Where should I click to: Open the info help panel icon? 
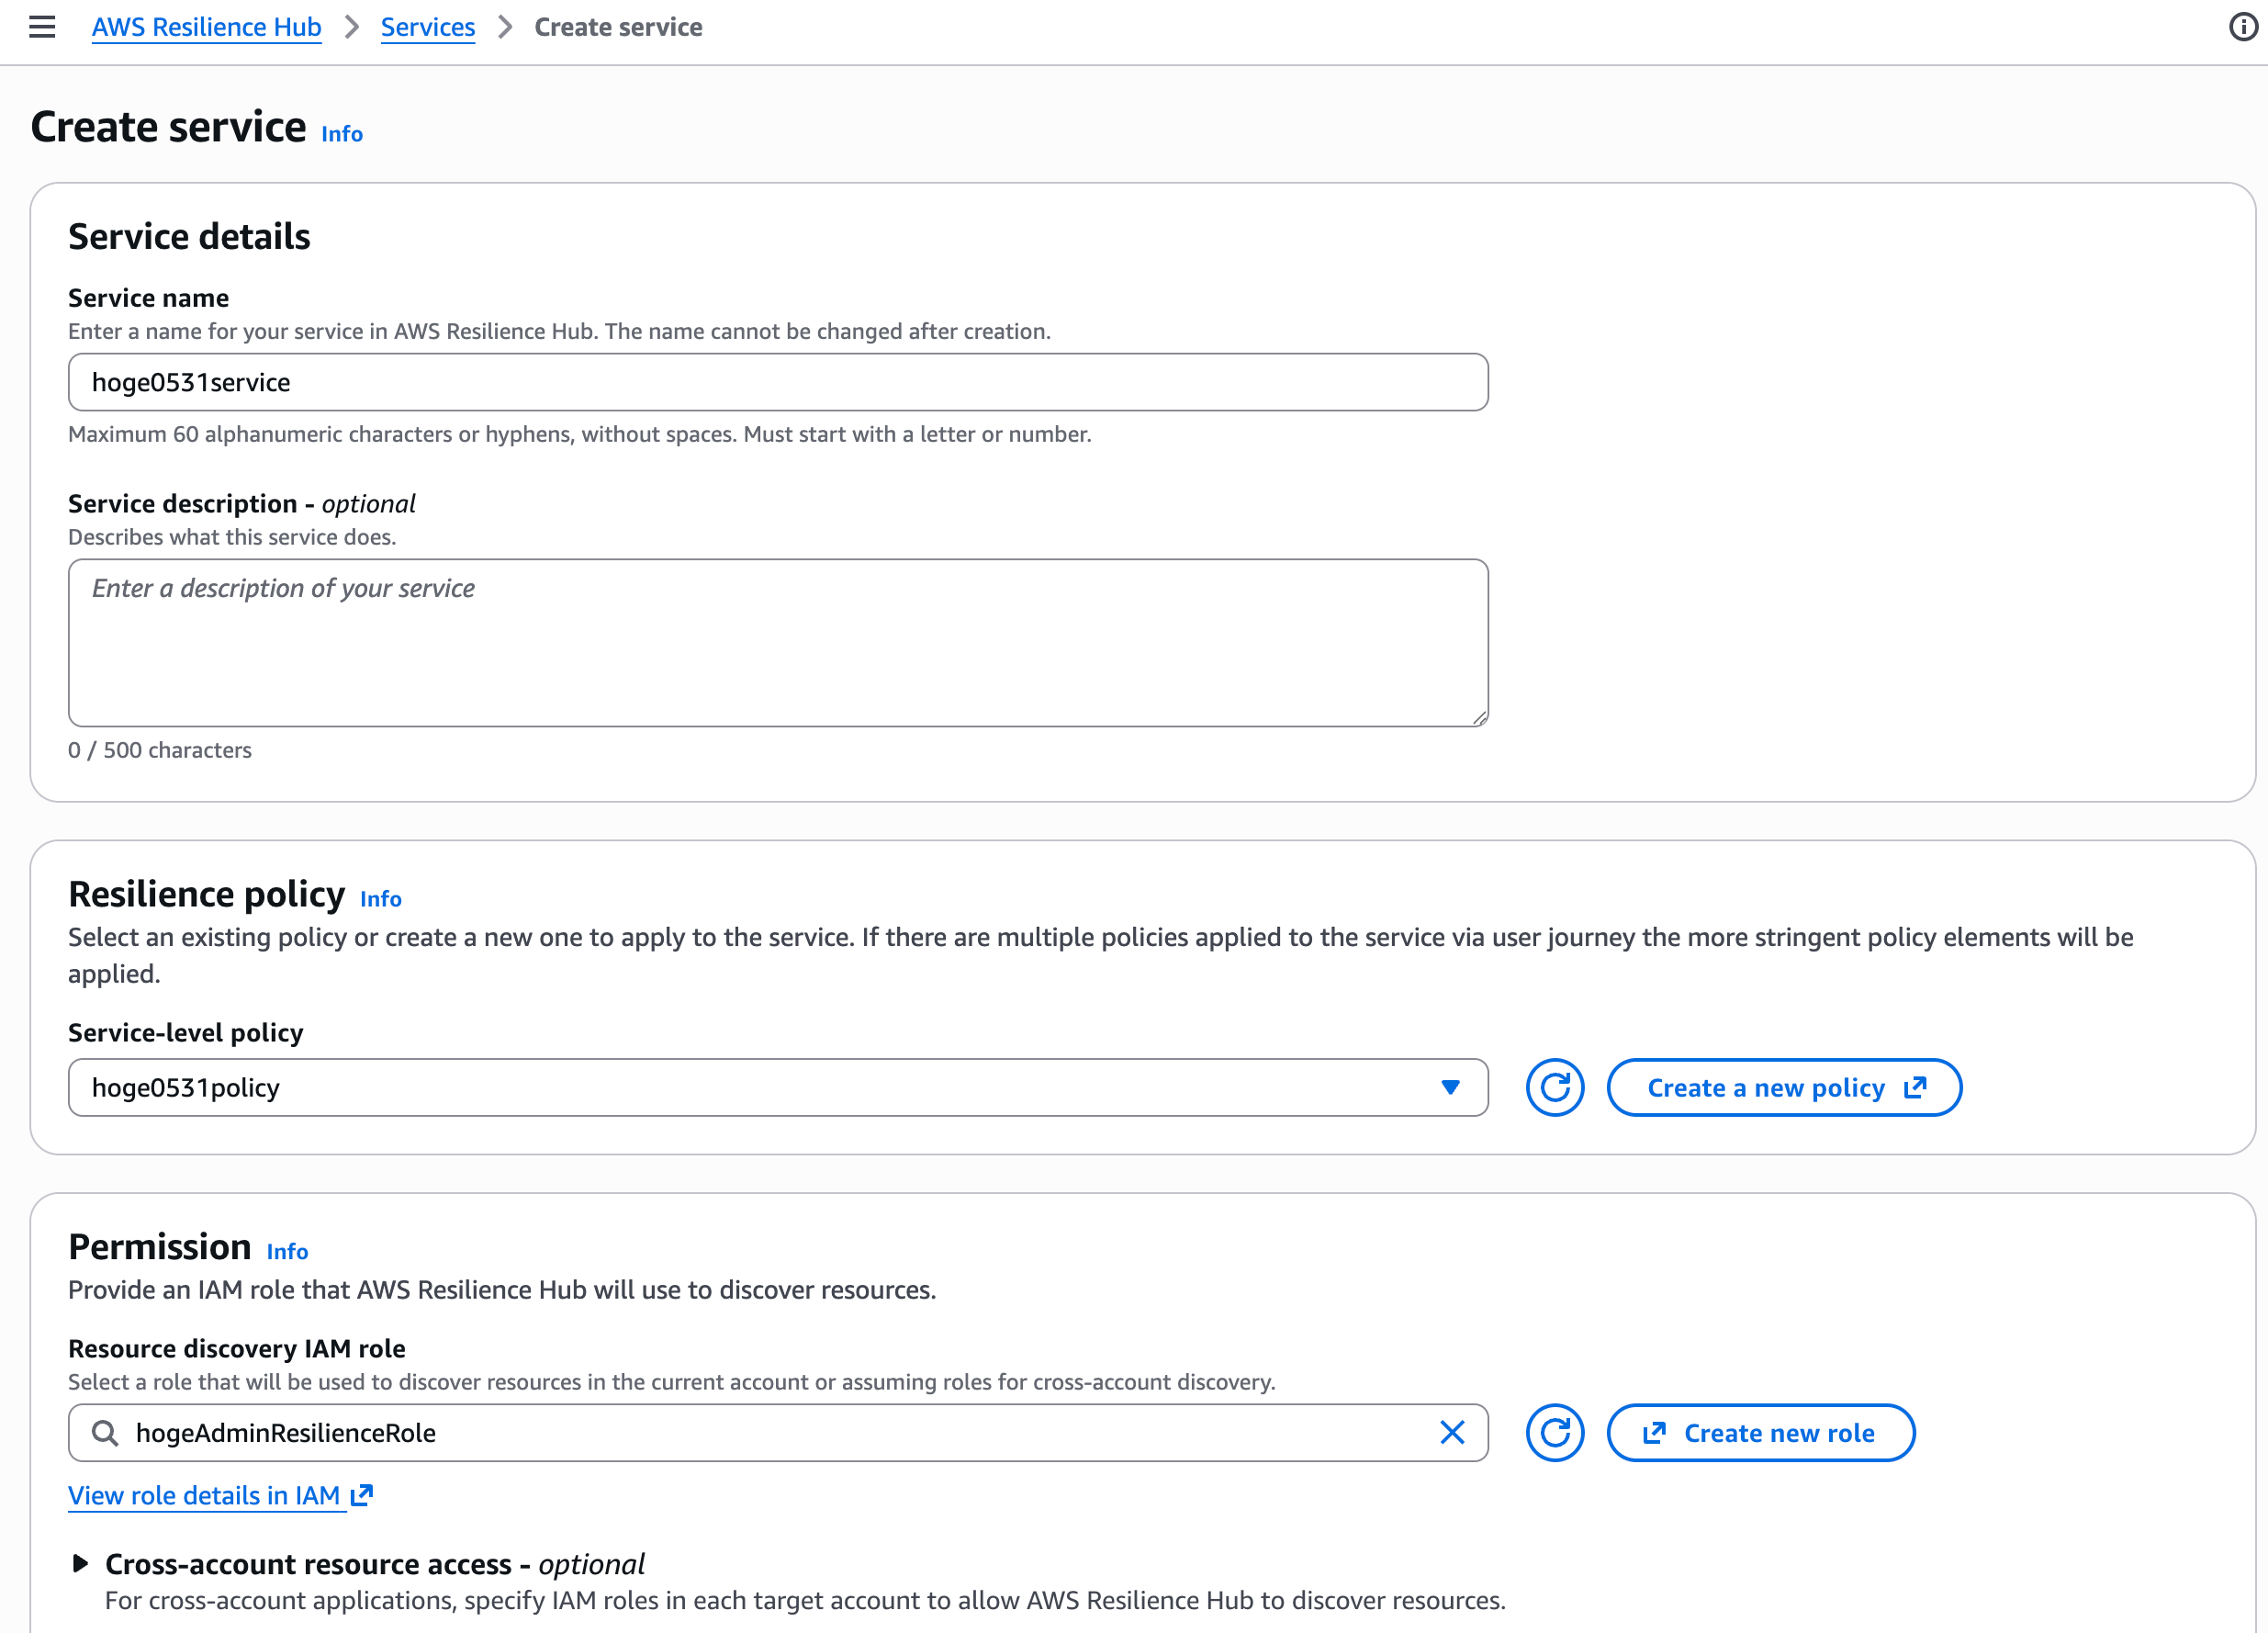click(x=2243, y=27)
